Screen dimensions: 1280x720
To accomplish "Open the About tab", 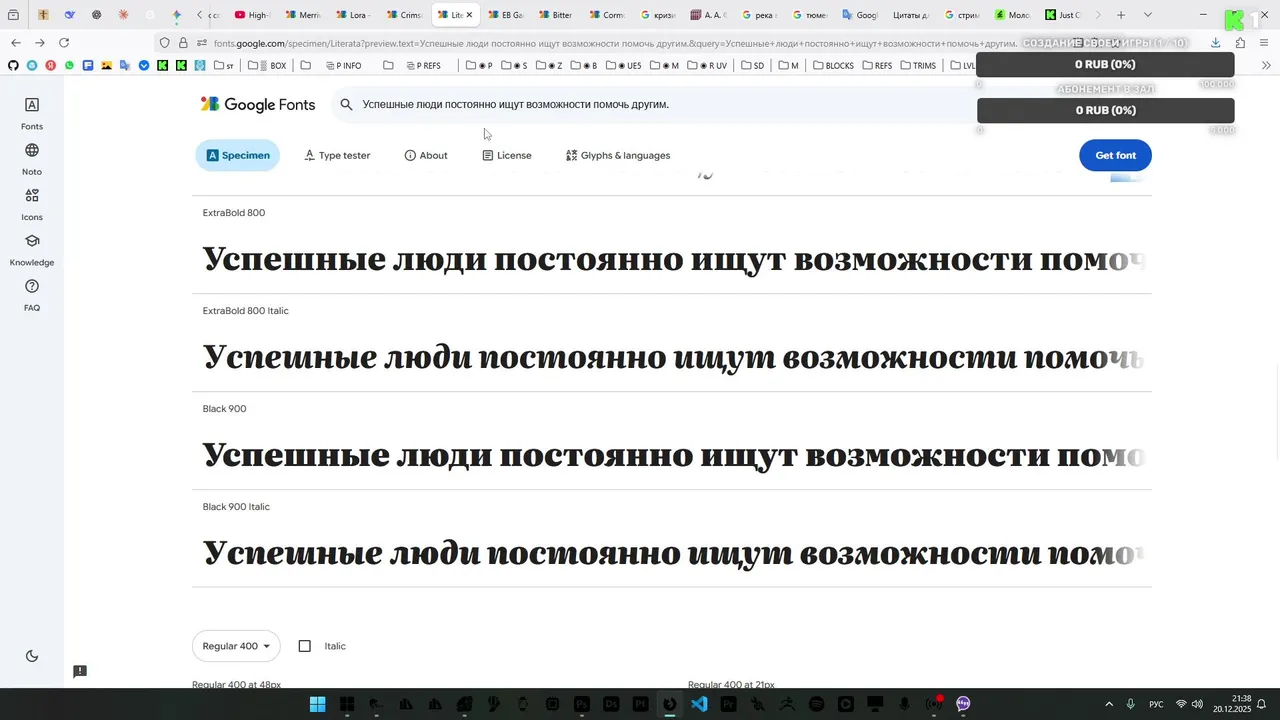I will (x=426, y=155).
